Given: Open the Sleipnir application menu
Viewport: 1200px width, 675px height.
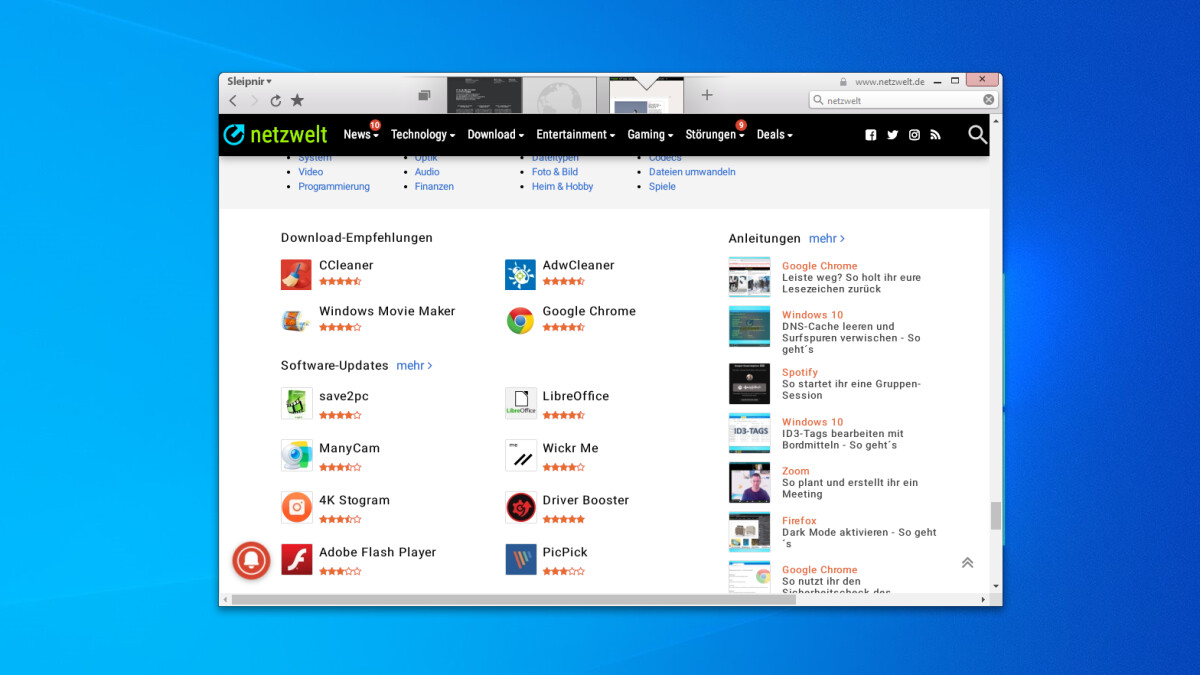Looking at the screenshot, I should click(249, 81).
